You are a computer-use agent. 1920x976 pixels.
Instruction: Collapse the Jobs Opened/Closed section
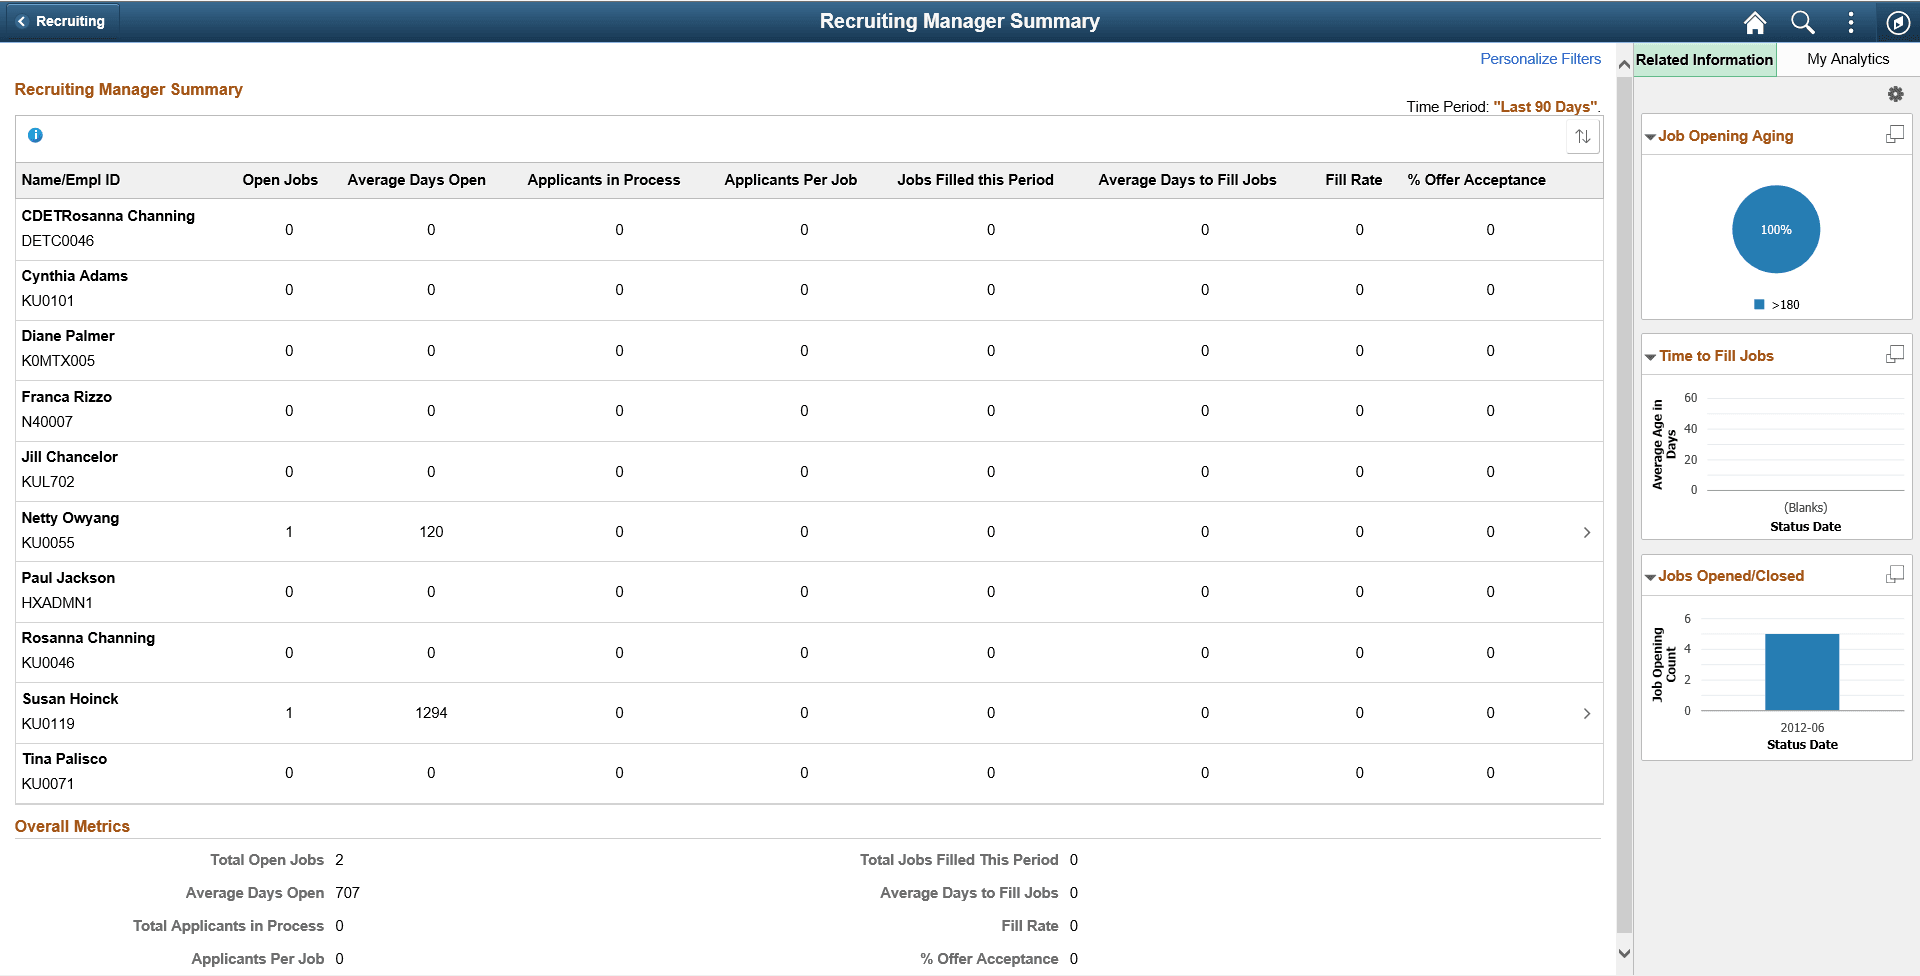click(x=1650, y=575)
